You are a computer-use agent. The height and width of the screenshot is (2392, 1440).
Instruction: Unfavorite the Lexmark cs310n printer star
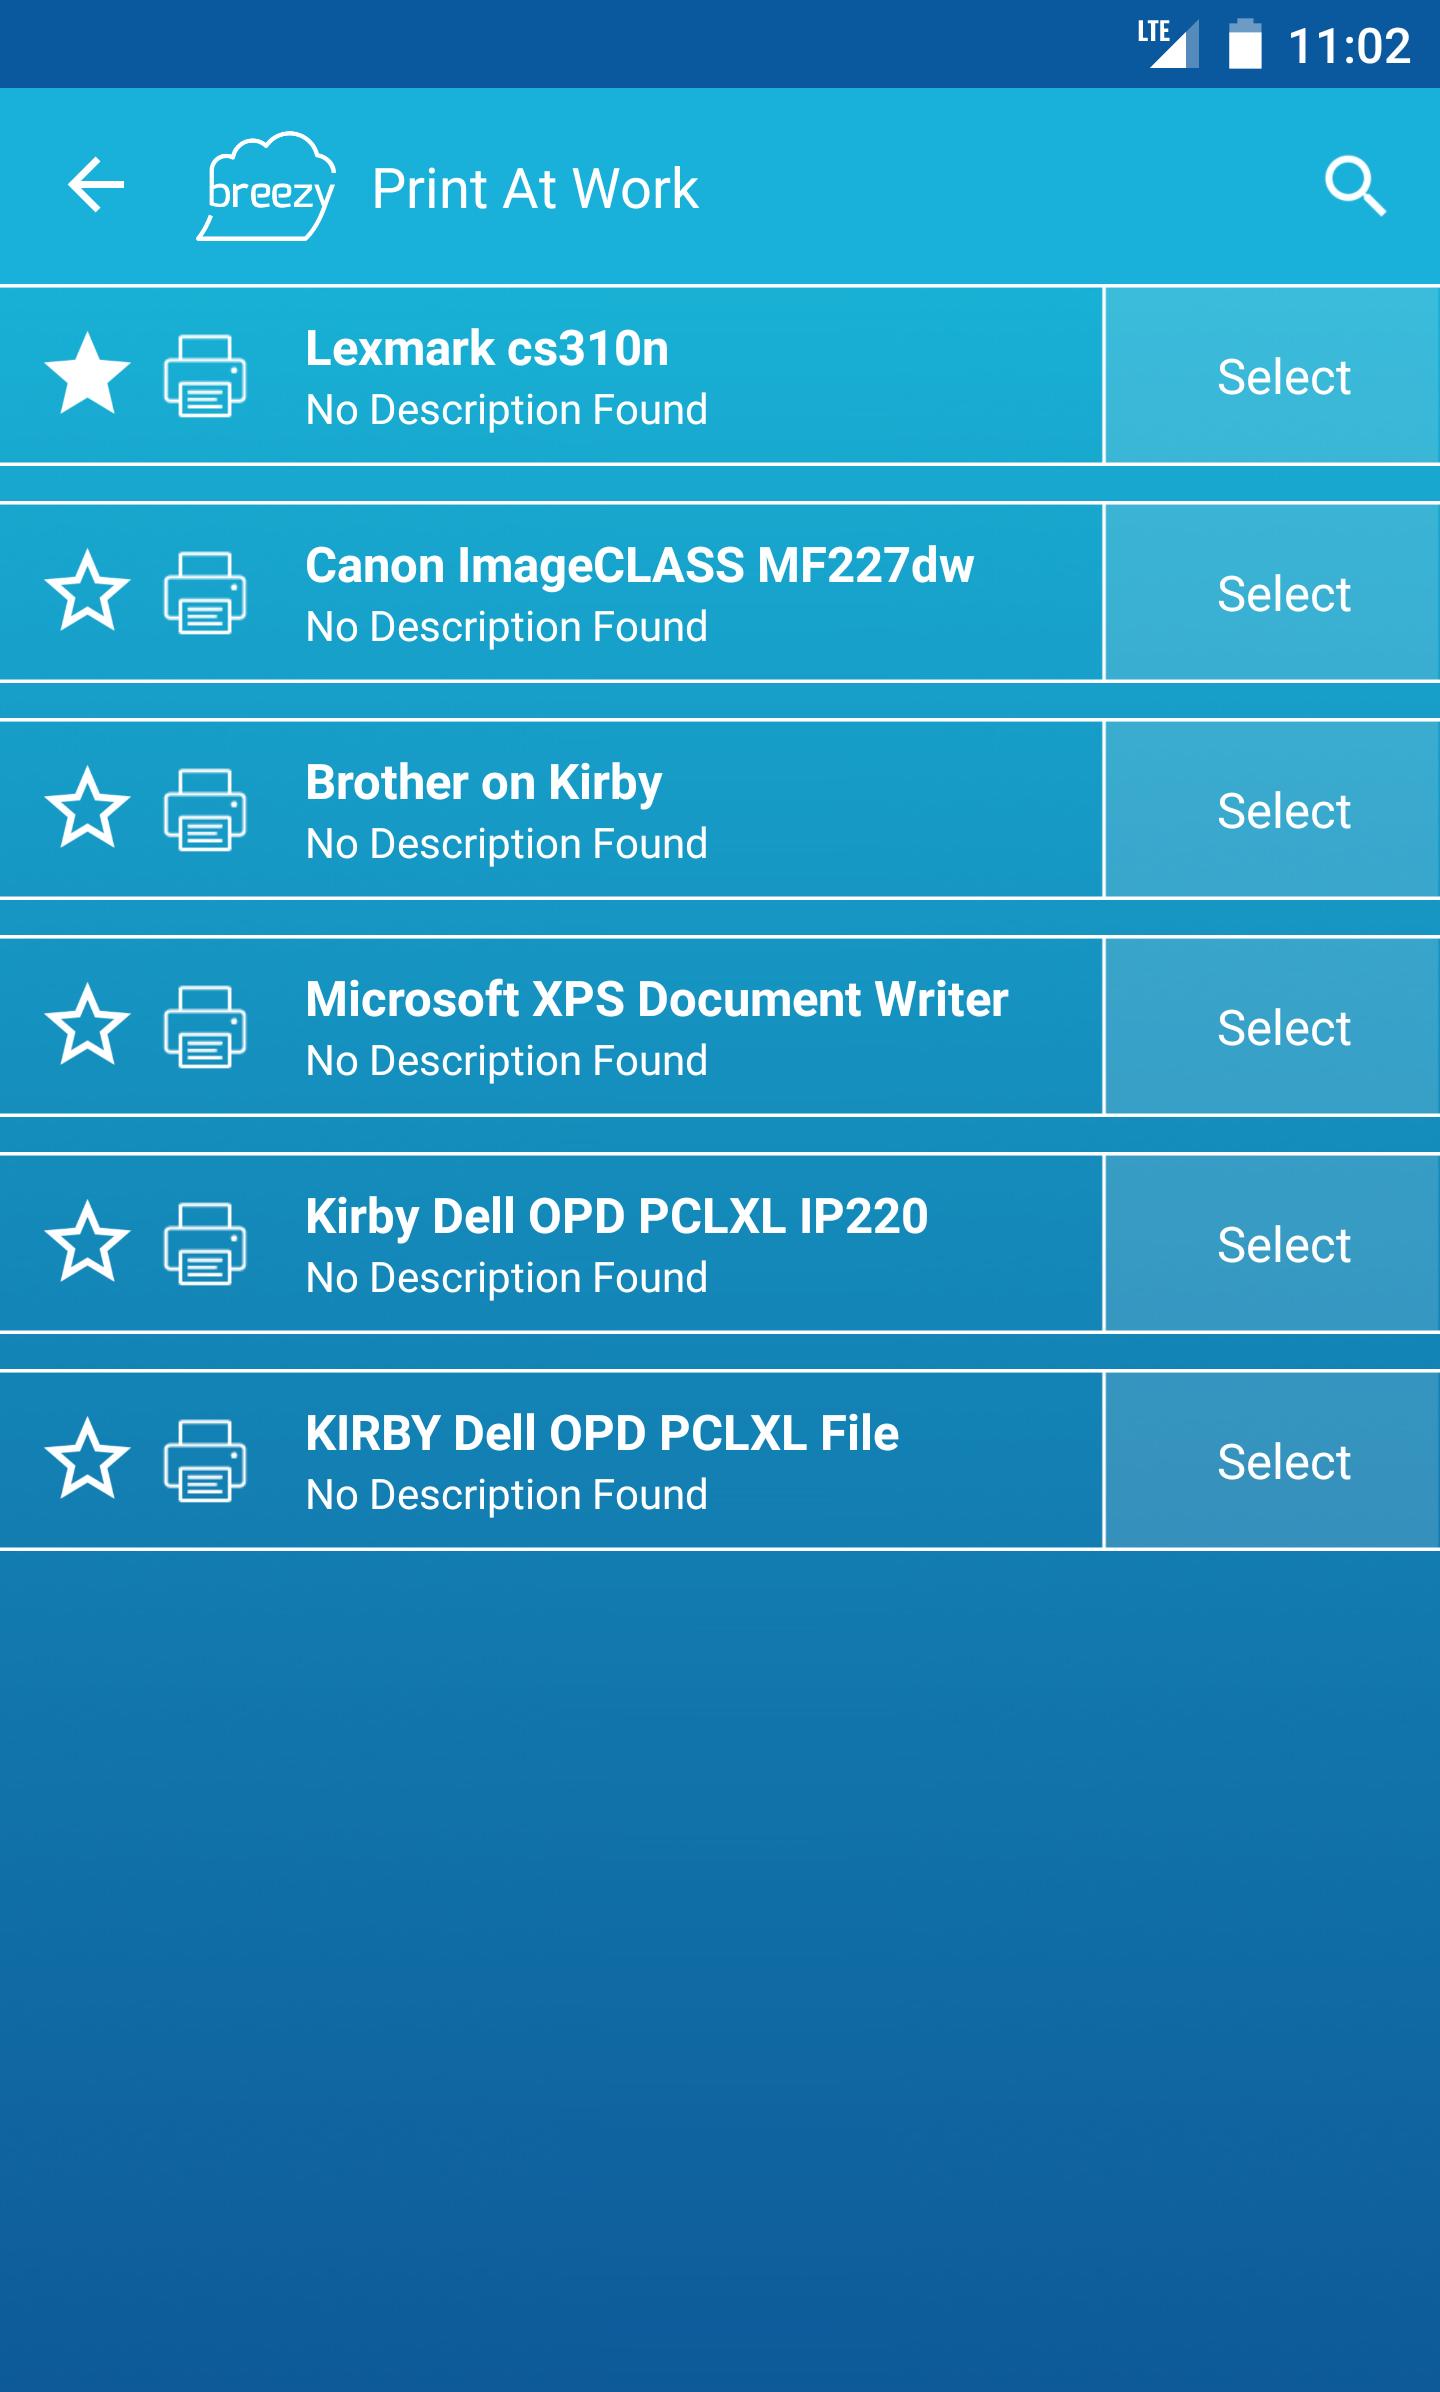click(x=88, y=374)
